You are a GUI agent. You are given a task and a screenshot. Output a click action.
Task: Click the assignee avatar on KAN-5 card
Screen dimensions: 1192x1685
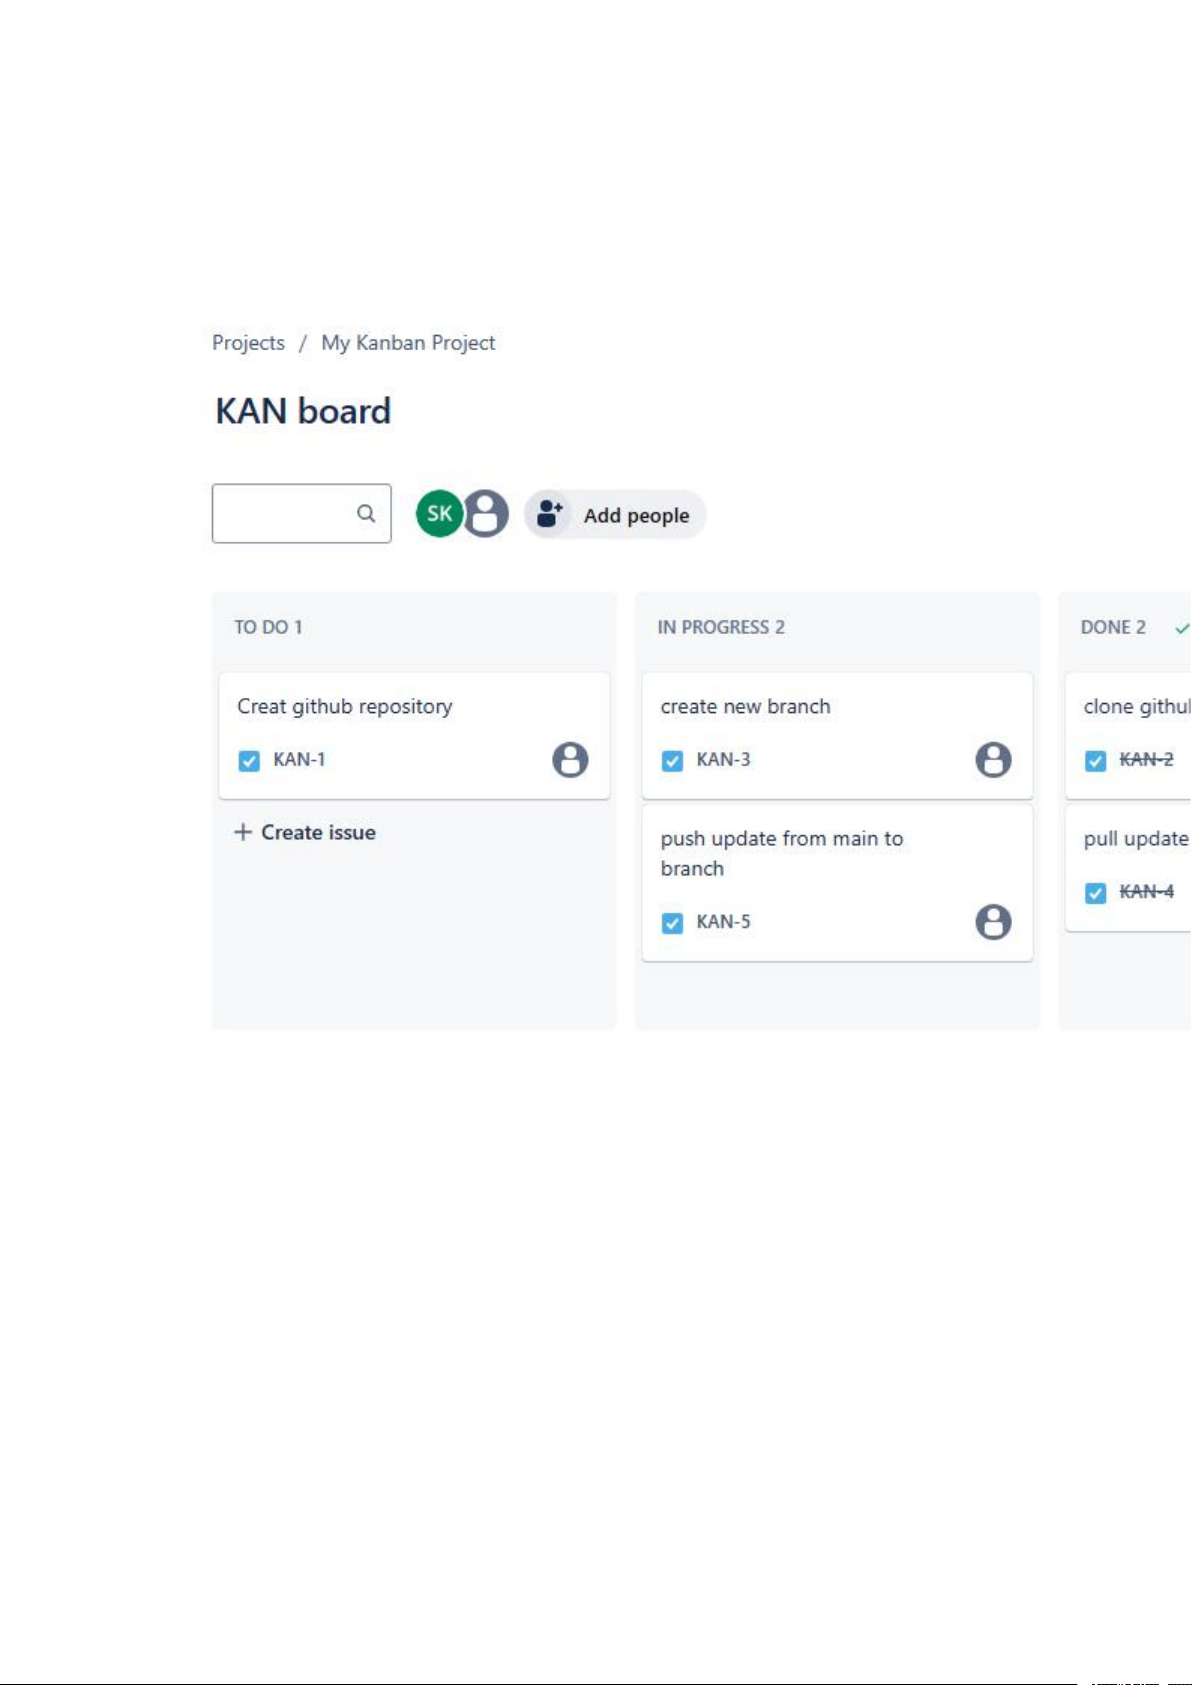[993, 922]
